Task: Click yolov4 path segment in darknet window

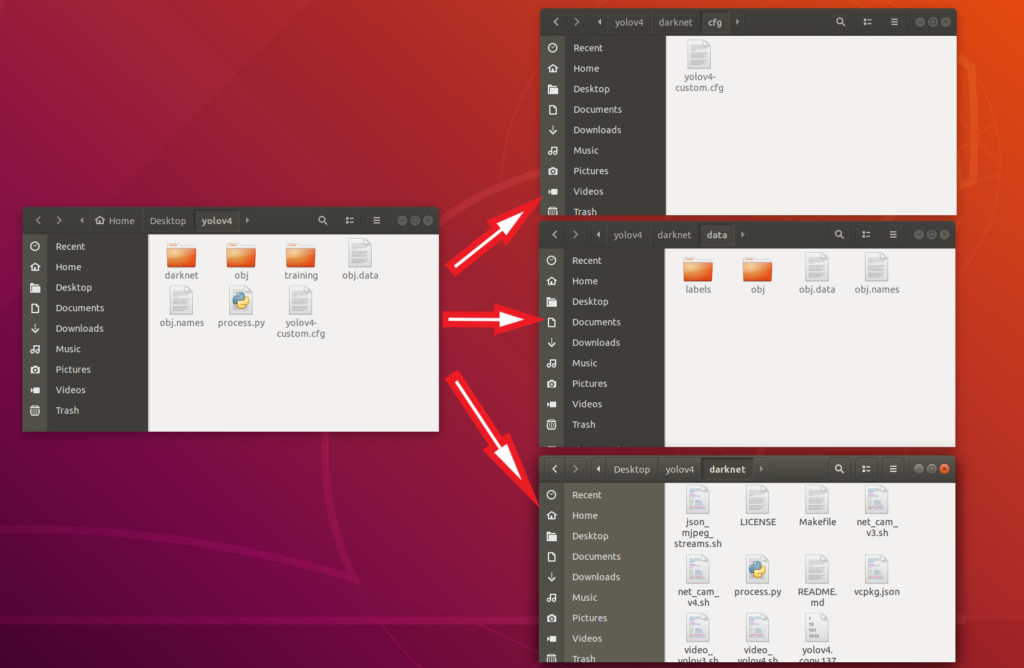Action: tap(679, 469)
